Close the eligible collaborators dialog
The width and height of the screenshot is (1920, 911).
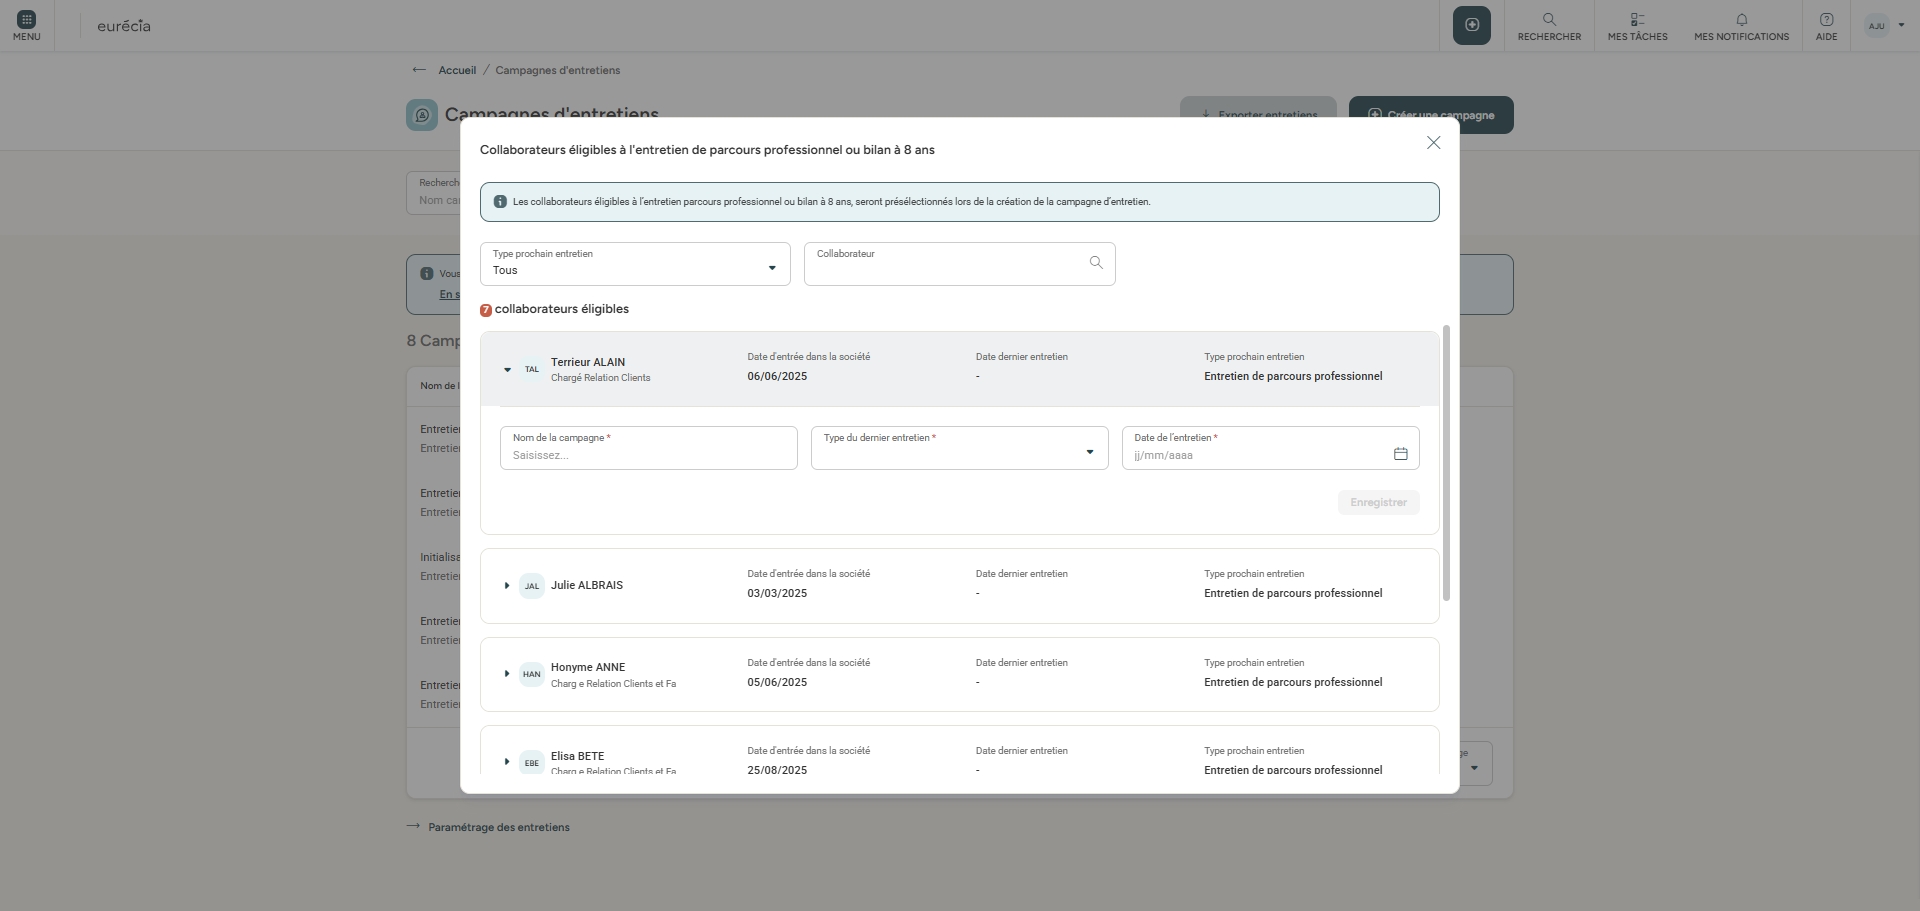click(1433, 143)
